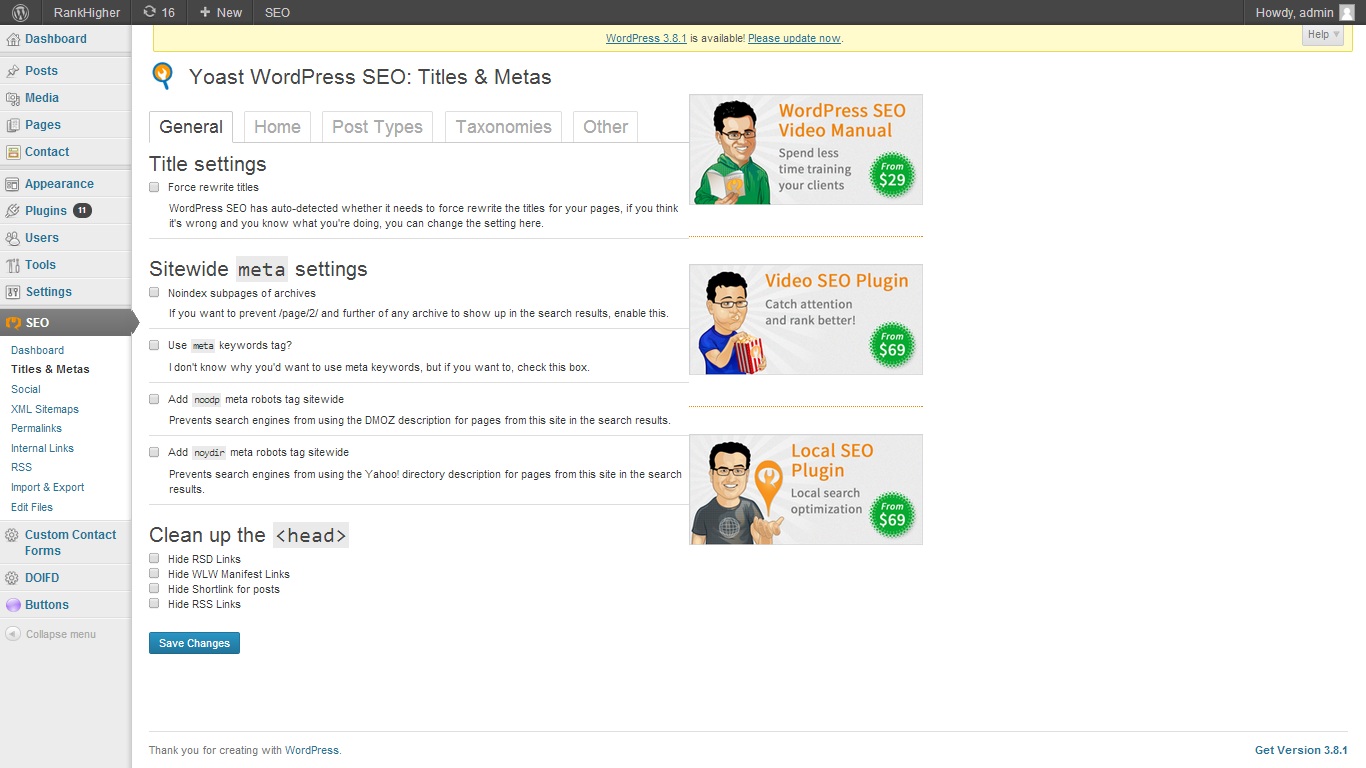
Task: Enable Force rewrite titles checkbox
Action: (154, 187)
